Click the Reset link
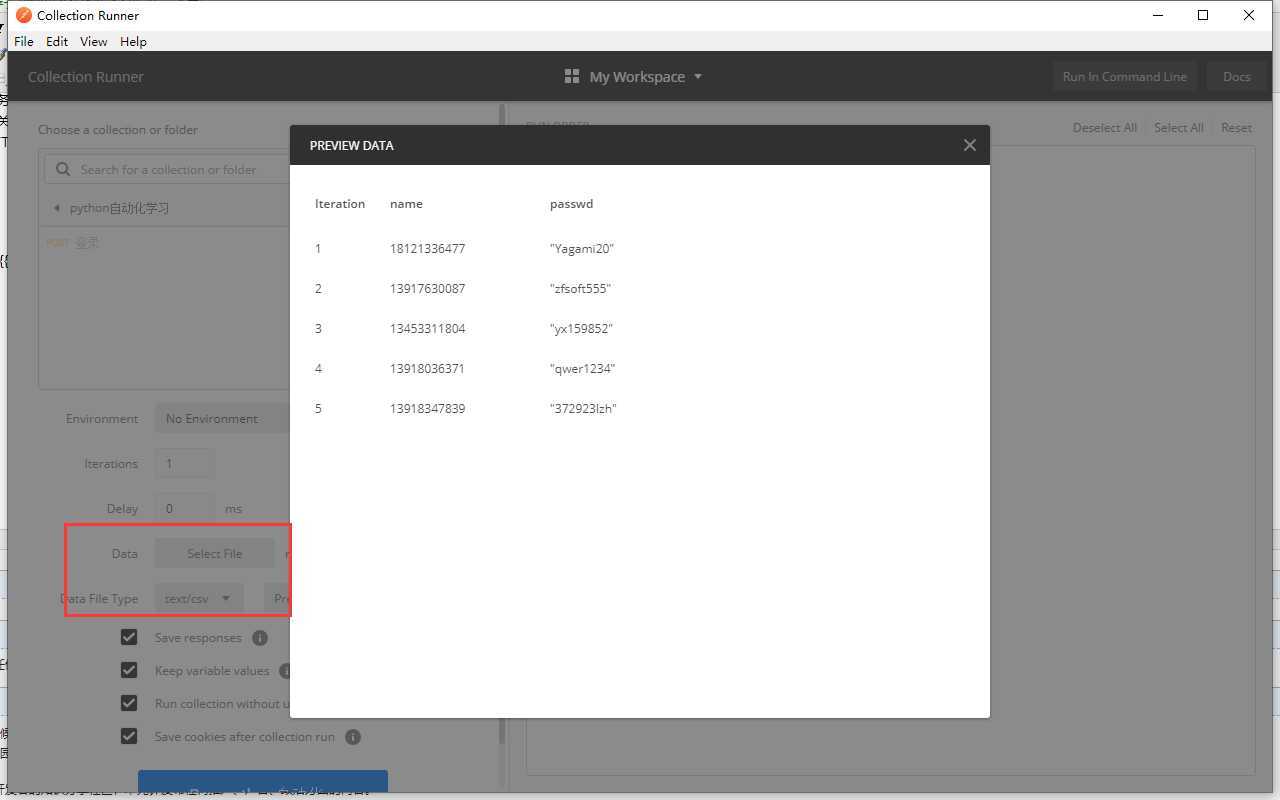This screenshot has height=800, width=1280. click(1236, 128)
